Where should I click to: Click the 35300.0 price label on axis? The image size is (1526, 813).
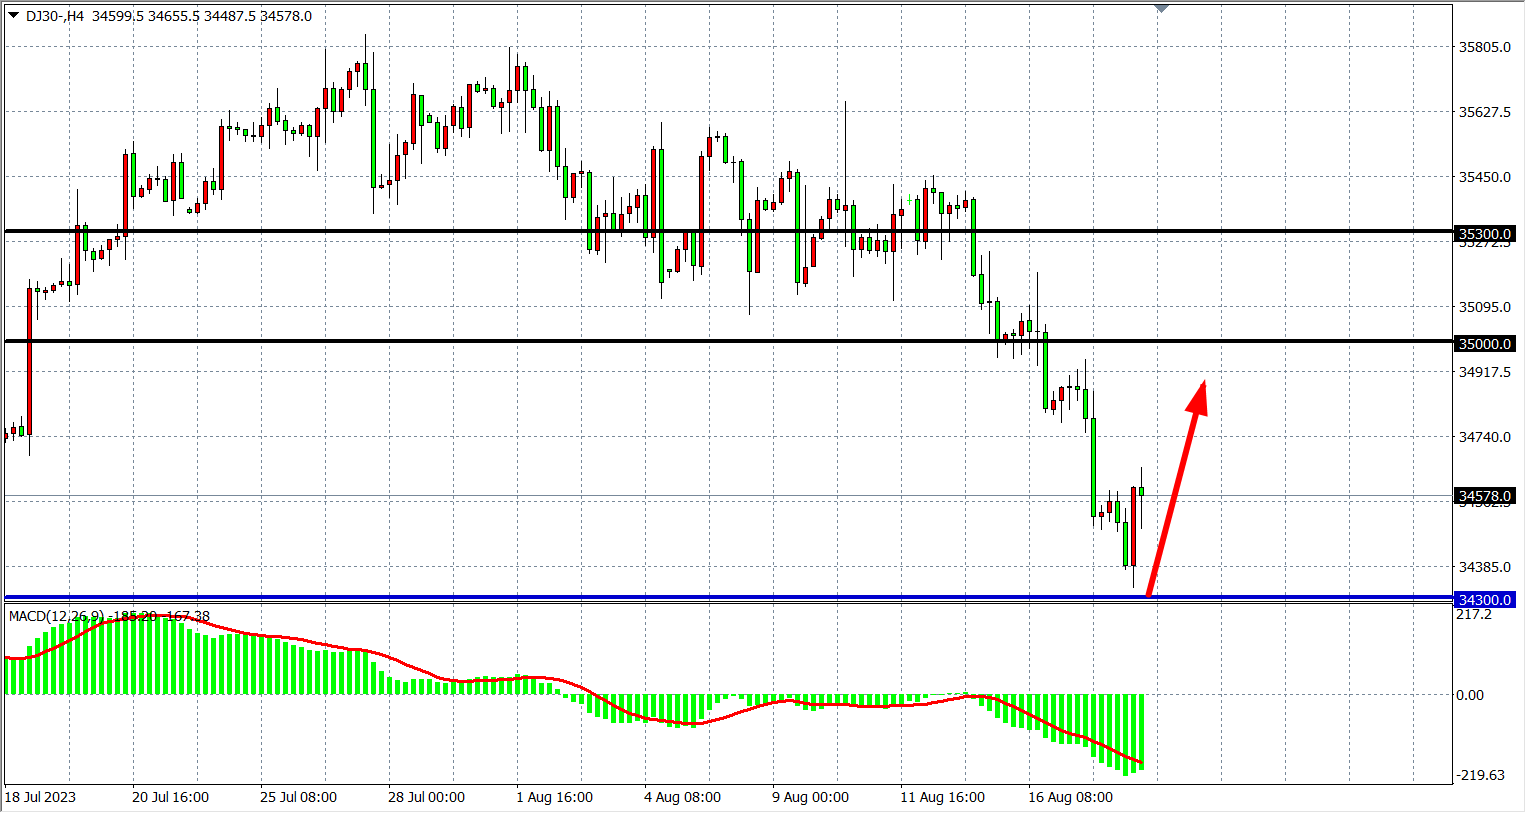point(1485,234)
